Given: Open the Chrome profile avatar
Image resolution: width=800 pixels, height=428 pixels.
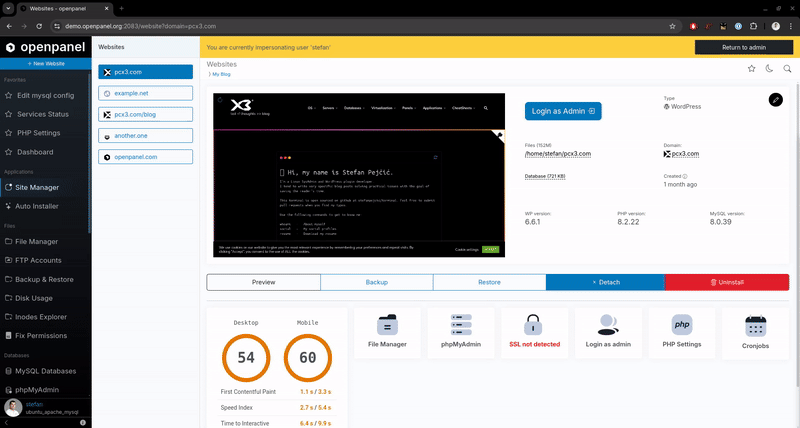Looking at the screenshot, I should point(776,26).
